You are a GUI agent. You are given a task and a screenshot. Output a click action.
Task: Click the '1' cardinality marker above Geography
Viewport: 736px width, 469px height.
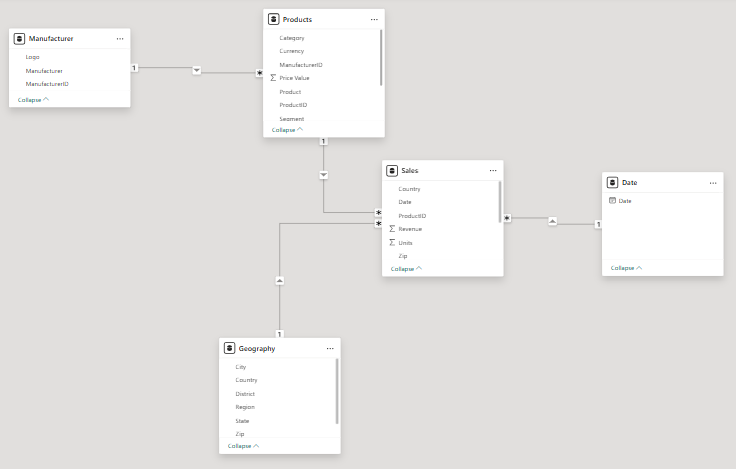(x=279, y=334)
